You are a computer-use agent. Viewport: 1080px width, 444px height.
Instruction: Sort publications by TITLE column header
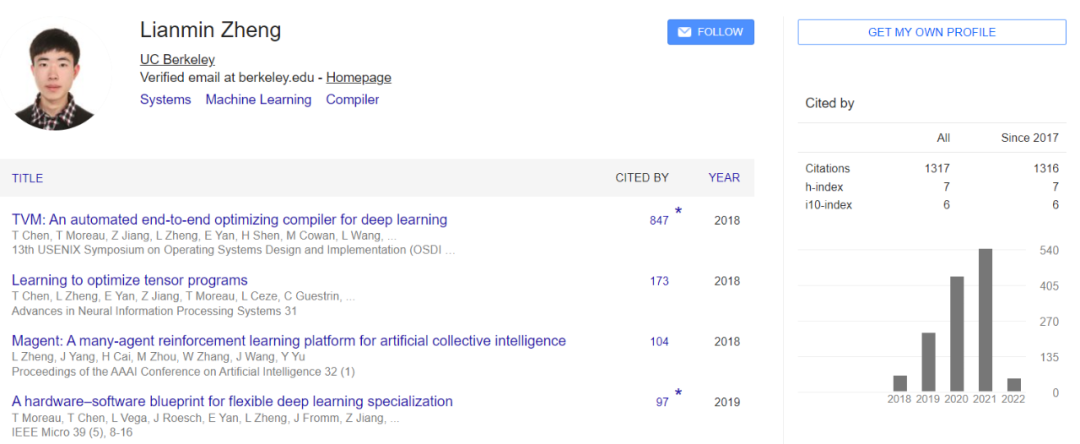pos(28,178)
